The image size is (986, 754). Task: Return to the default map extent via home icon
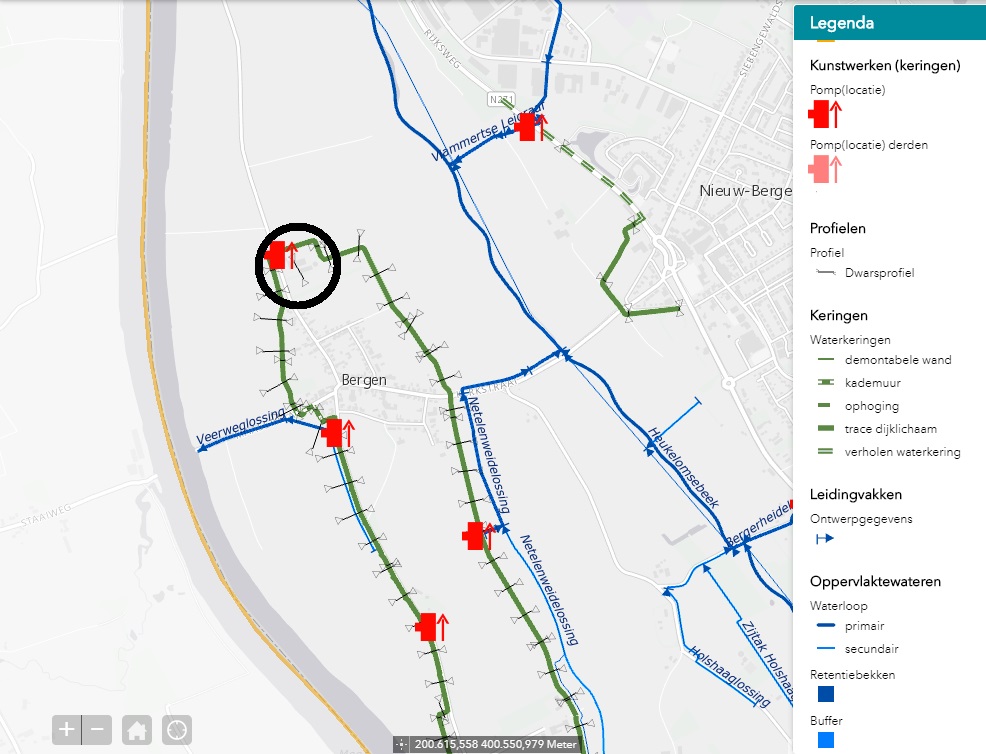[137, 729]
